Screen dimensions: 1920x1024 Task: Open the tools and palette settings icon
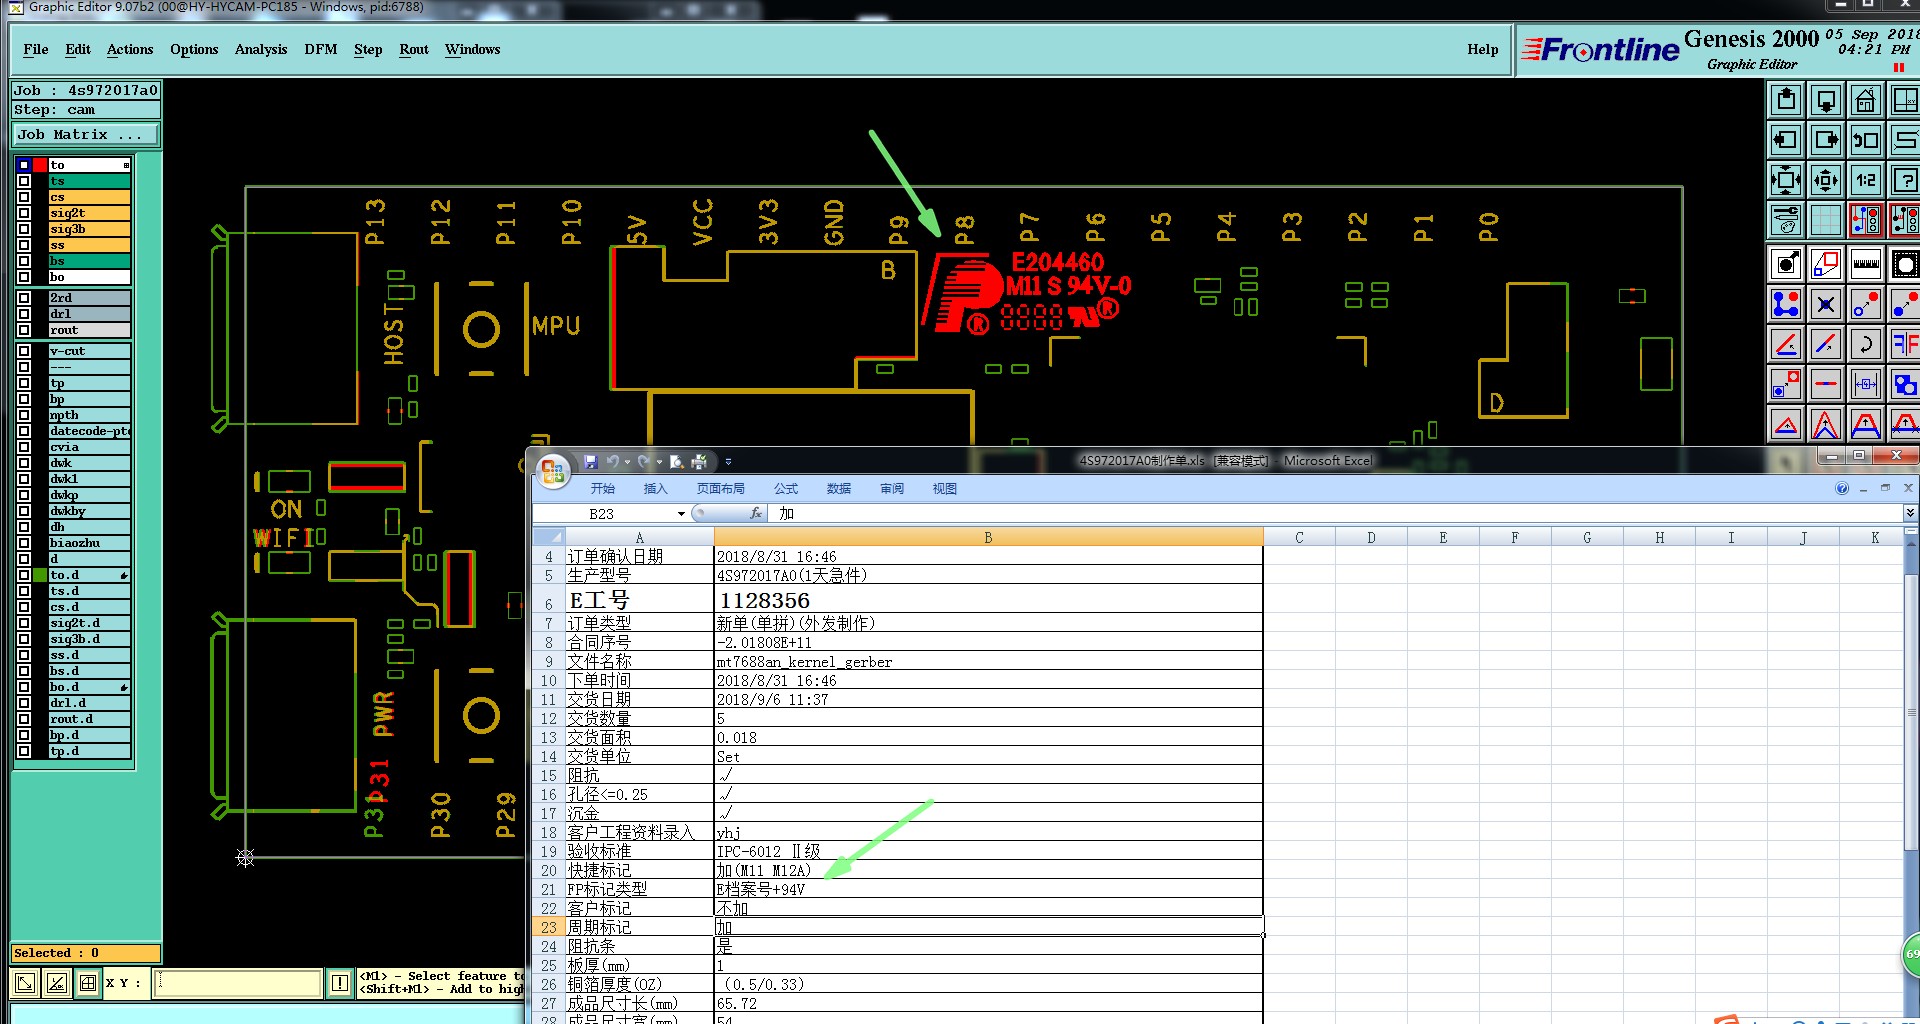1786,220
